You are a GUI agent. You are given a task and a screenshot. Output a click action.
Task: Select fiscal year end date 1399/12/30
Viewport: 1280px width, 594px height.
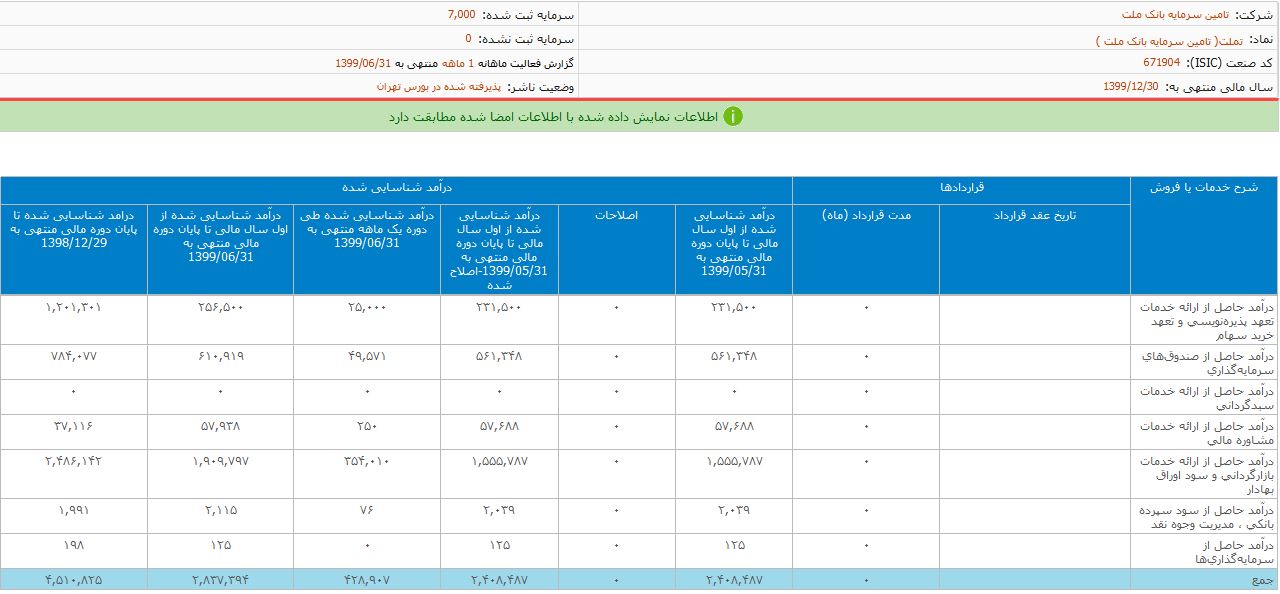(x=1130, y=87)
